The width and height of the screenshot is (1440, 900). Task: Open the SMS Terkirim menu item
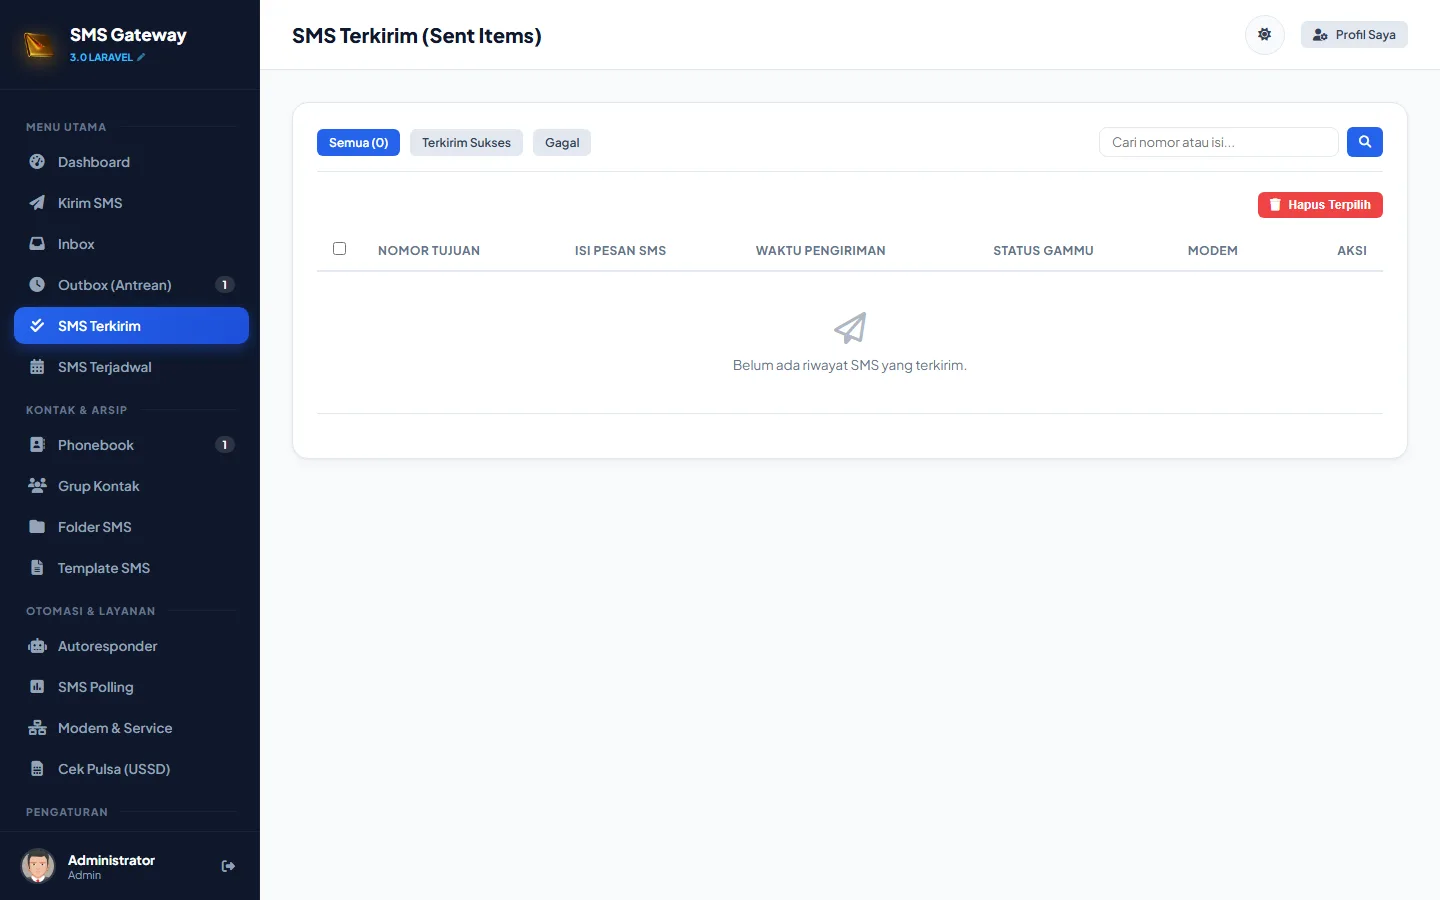pos(131,326)
